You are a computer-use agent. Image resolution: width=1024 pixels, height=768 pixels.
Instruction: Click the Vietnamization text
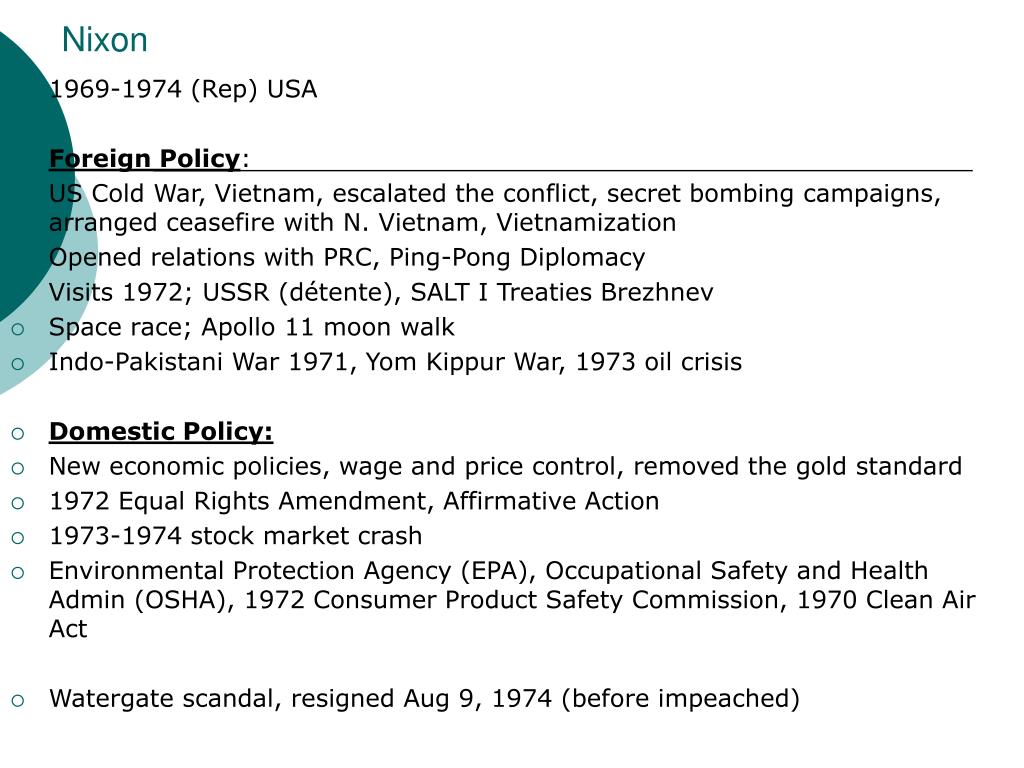[x=586, y=223]
